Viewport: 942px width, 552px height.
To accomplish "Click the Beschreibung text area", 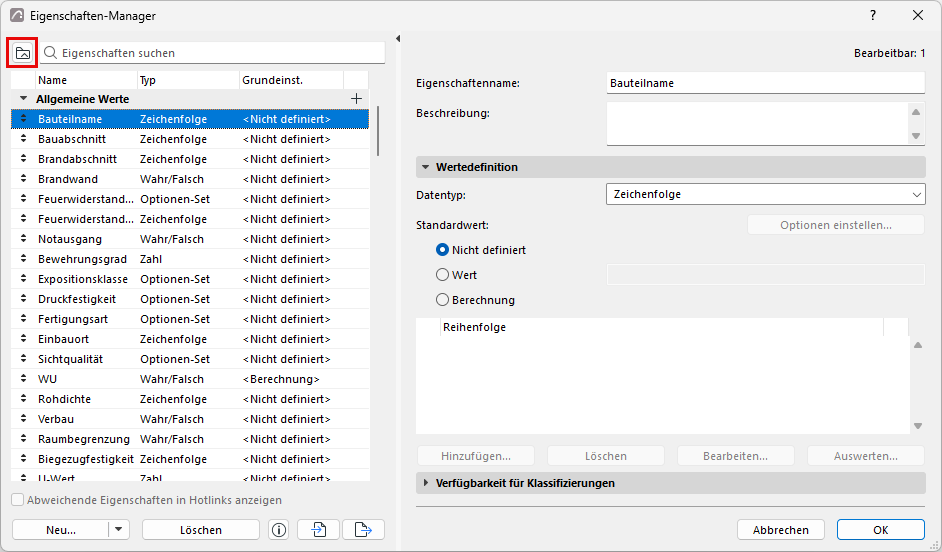I will click(757, 123).
